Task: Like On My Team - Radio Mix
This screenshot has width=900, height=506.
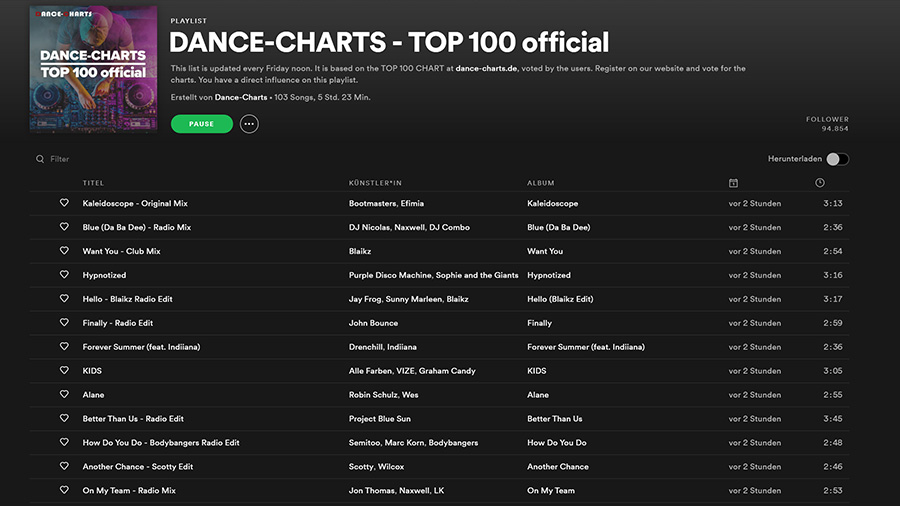Action: tap(64, 490)
